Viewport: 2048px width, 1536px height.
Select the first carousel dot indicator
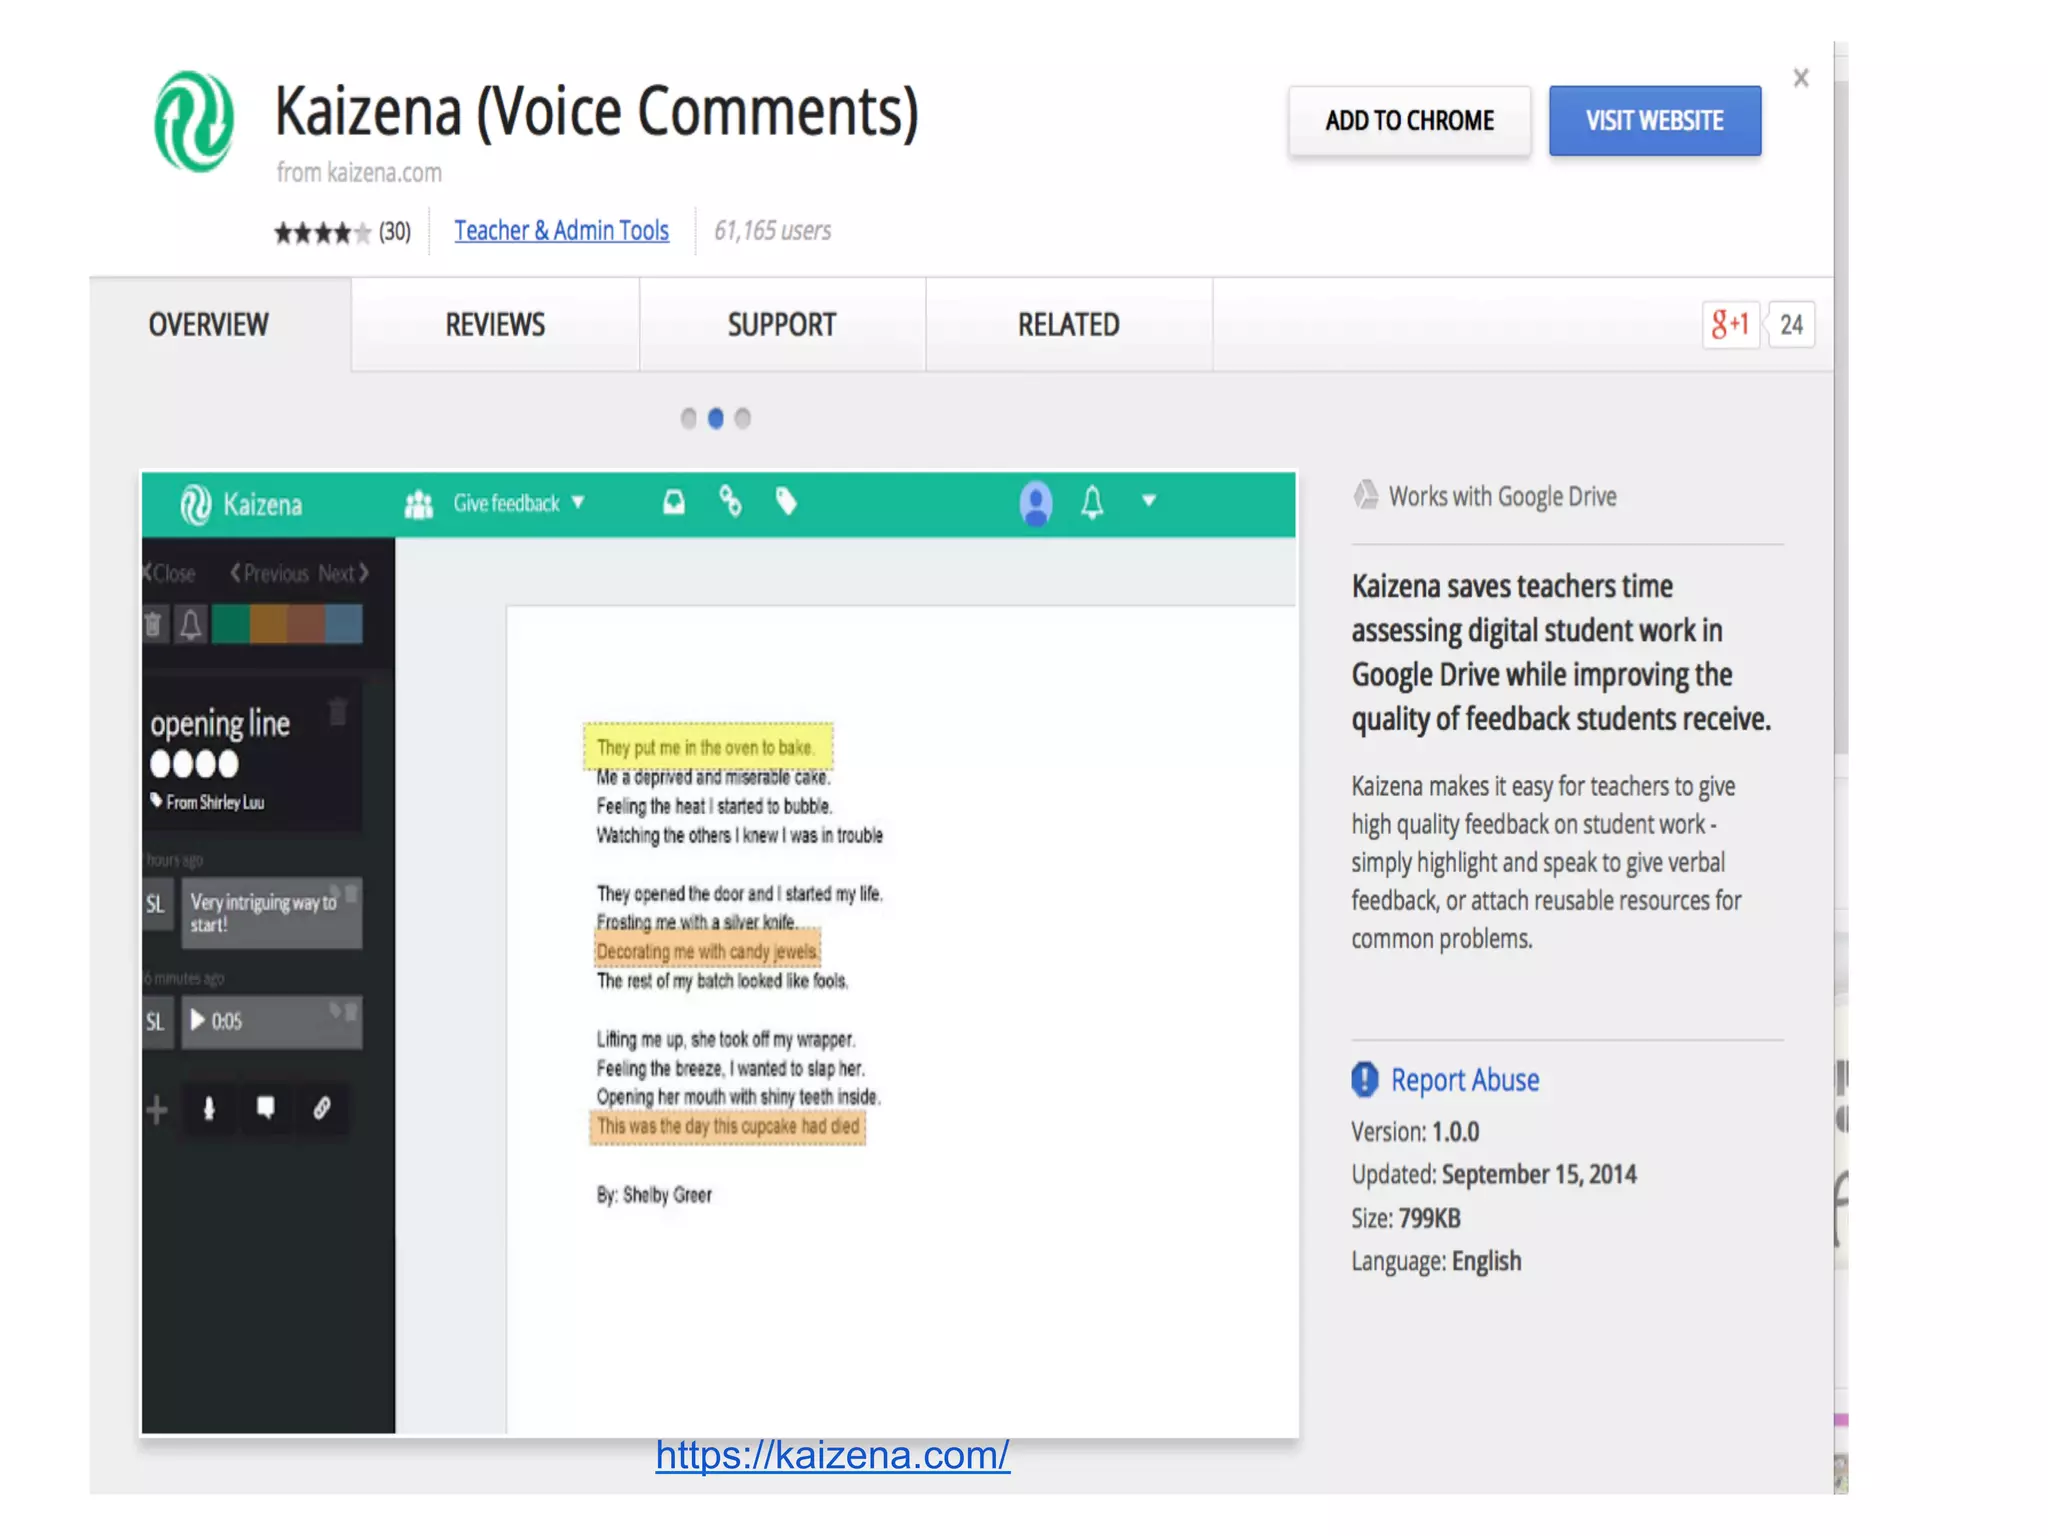click(688, 418)
